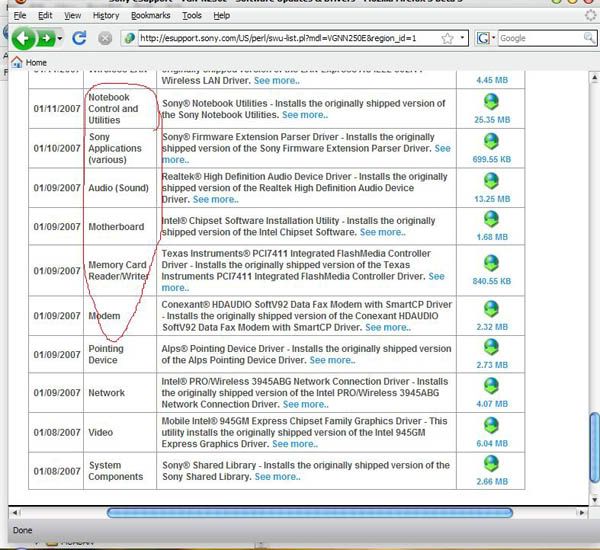Click the Home bookmark toolbar button
This screenshot has width=600, height=550.
29,62
